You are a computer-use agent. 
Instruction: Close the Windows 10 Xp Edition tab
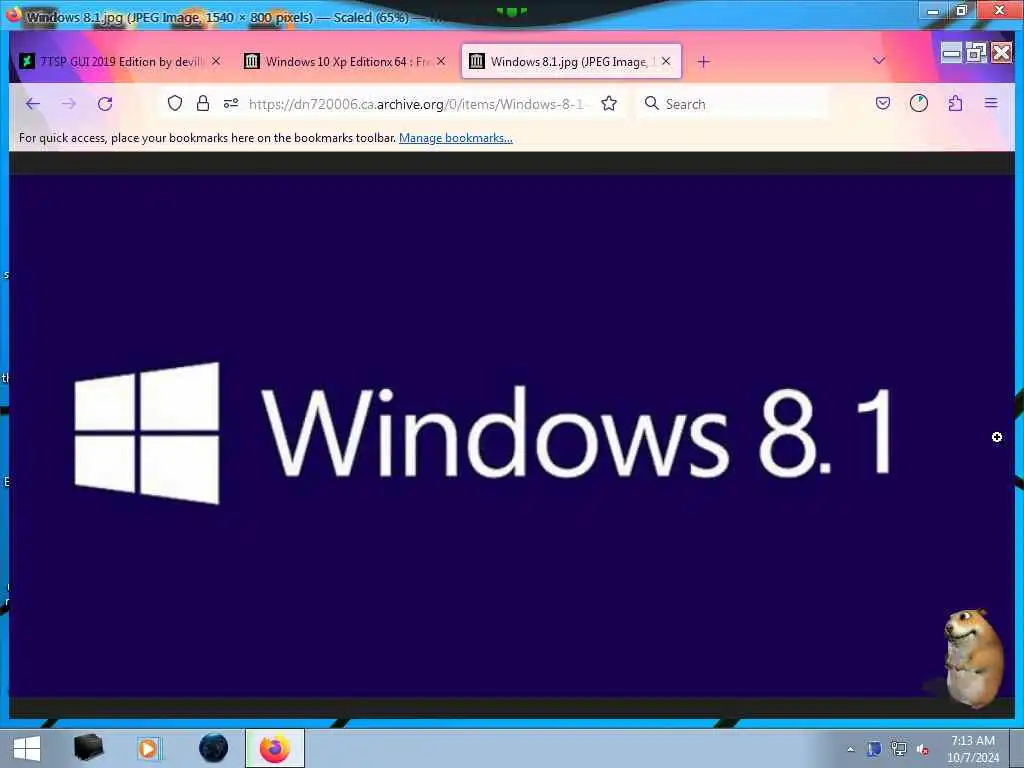coord(441,61)
